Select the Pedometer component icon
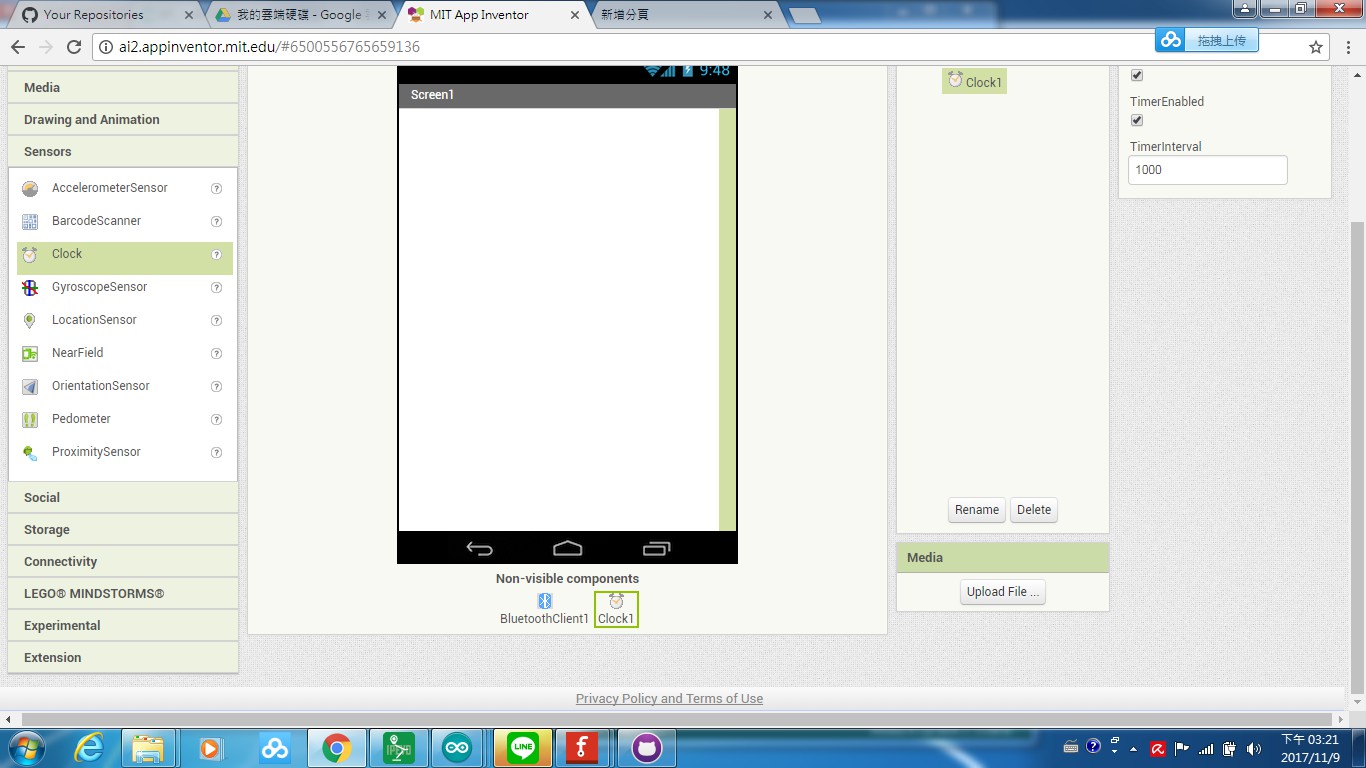Viewport: 1366px width, 768px height. pyautogui.click(x=31, y=419)
